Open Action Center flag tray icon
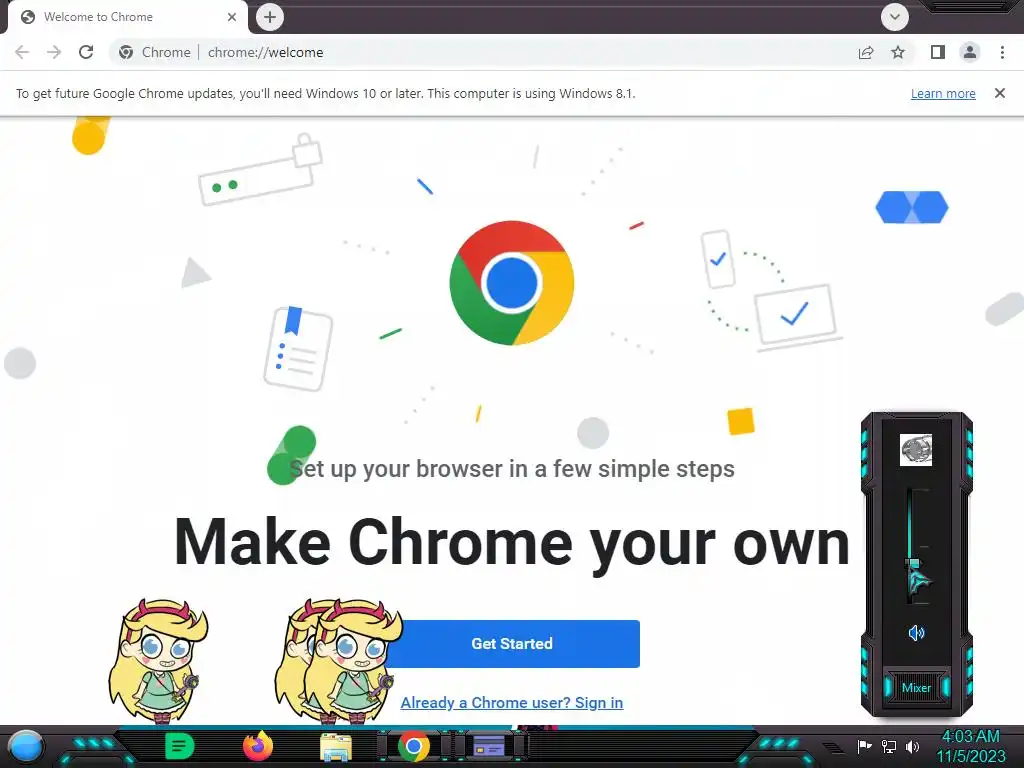Image resolution: width=1024 pixels, height=768 pixels. tap(864, 746)
